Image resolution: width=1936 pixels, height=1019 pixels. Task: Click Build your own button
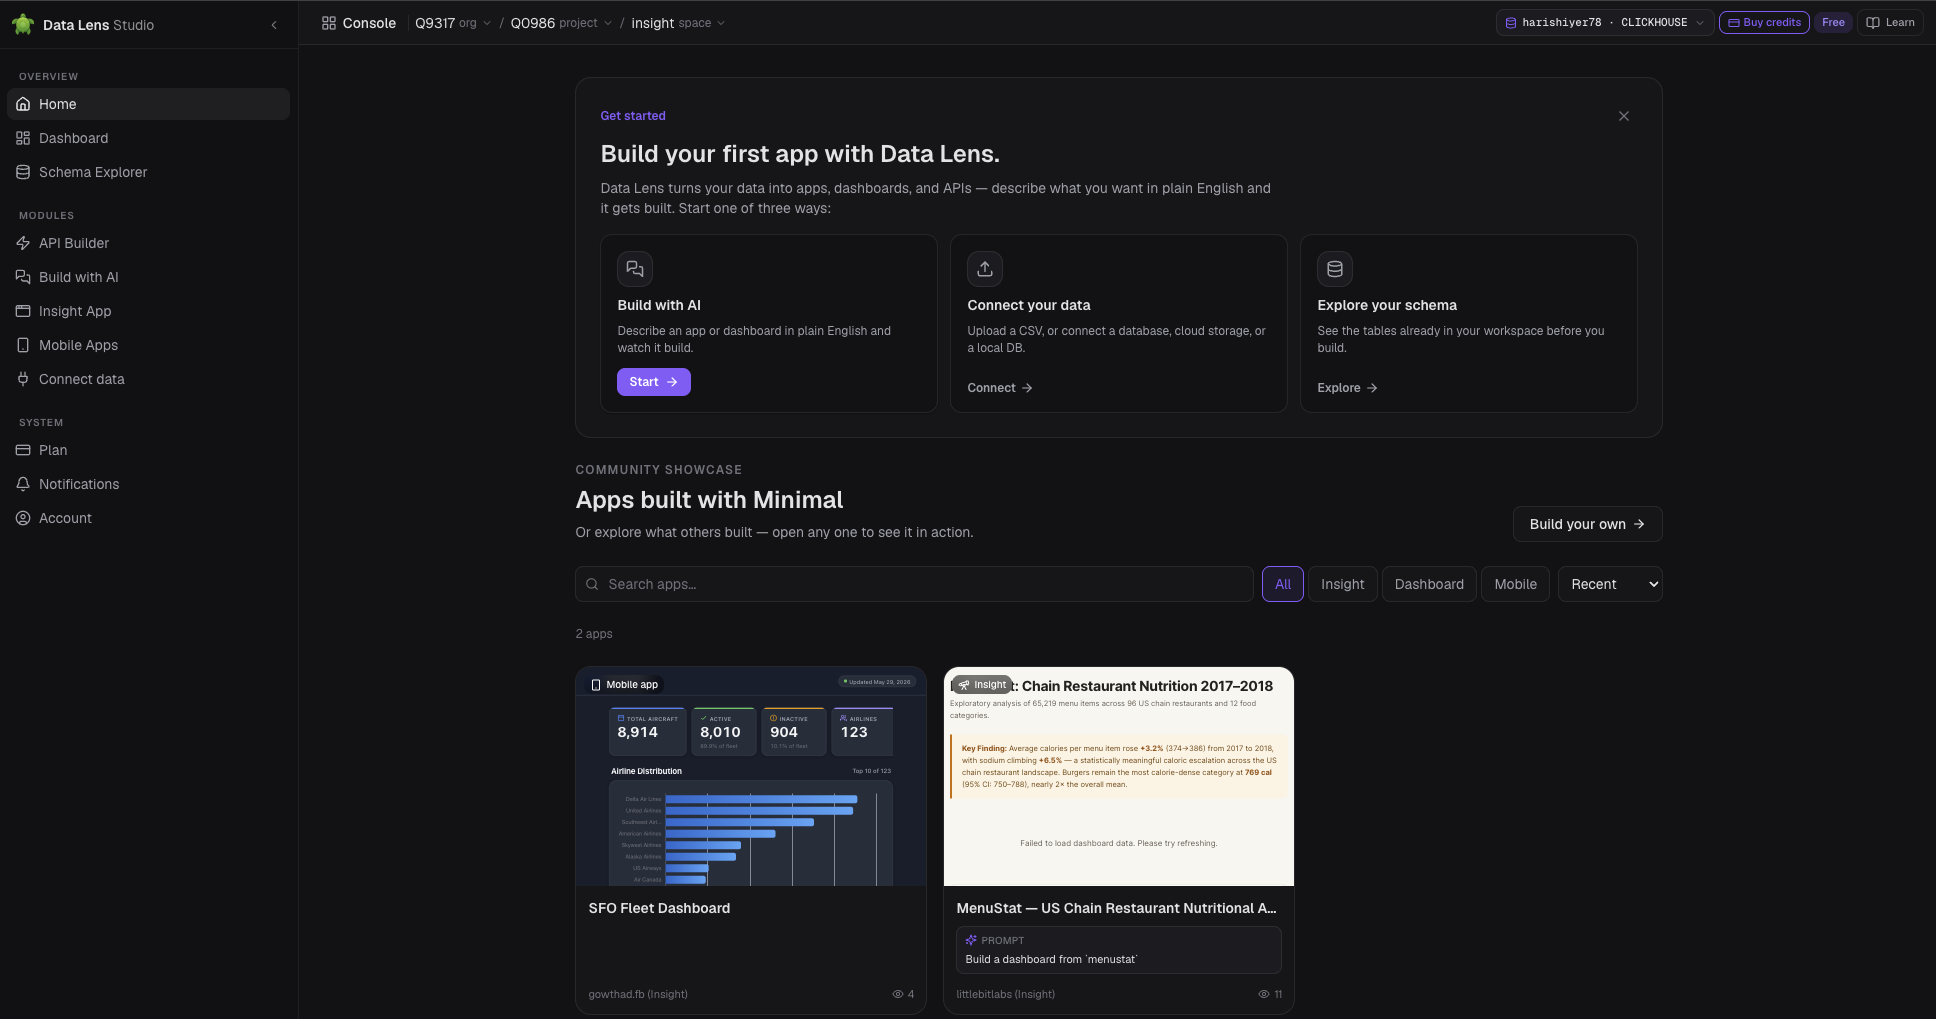click(x=1587, y=524)
